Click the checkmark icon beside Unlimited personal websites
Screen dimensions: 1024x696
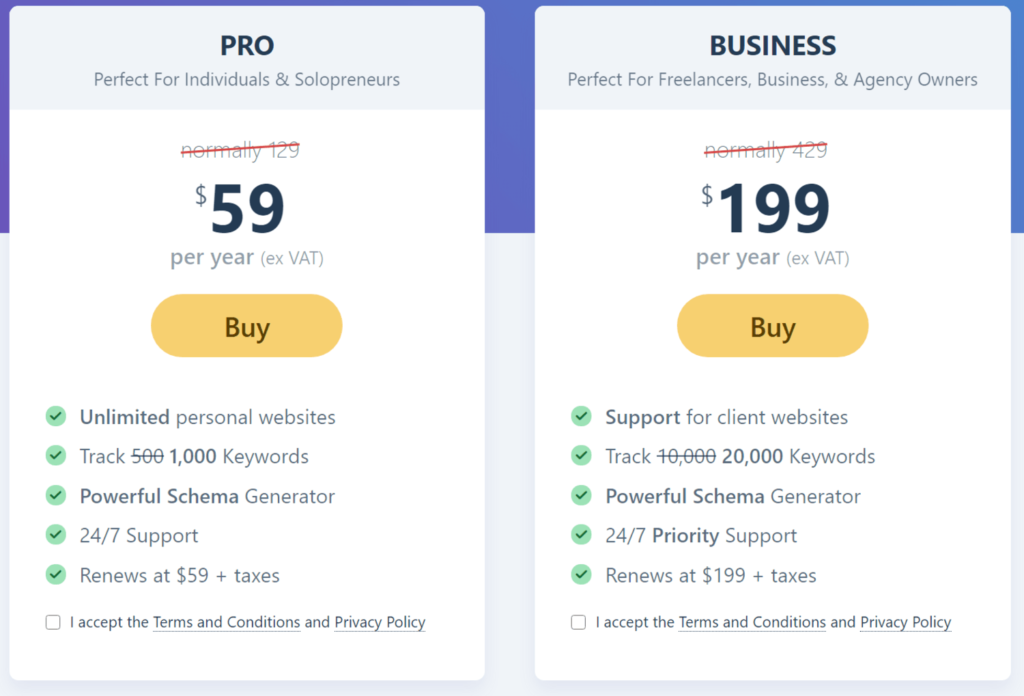point(55,416)
